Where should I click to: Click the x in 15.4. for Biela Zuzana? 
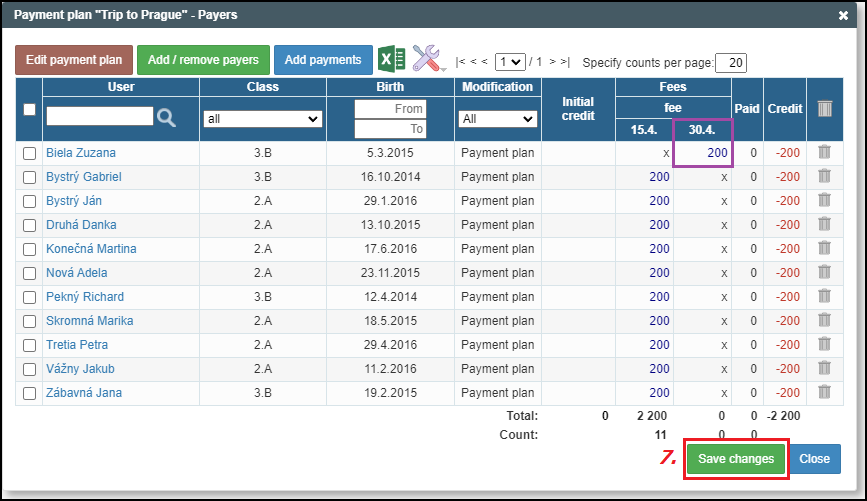[666, 154]
